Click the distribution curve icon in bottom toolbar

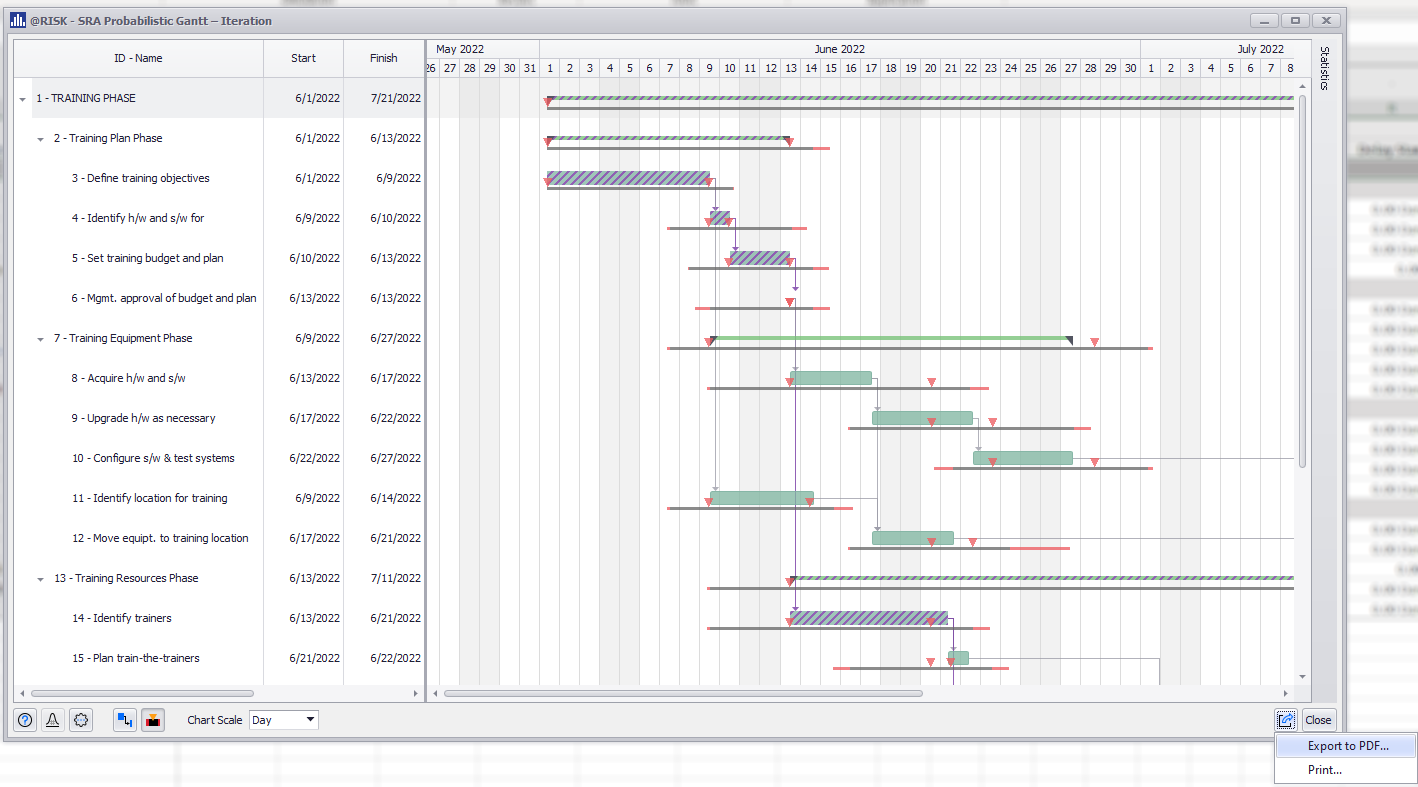[x=53, y=720]
